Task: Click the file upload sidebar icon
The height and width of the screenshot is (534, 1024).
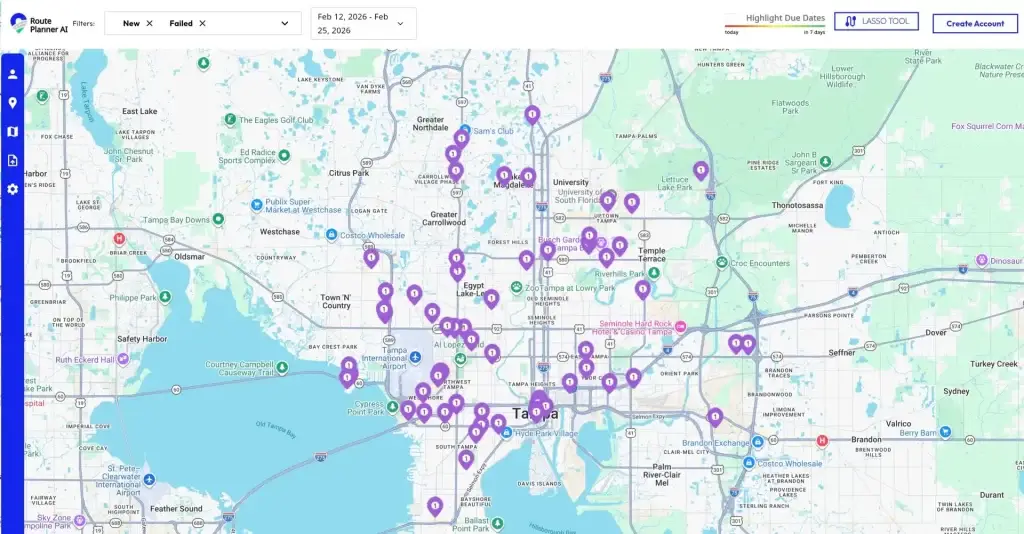Action: pos(12,160)
